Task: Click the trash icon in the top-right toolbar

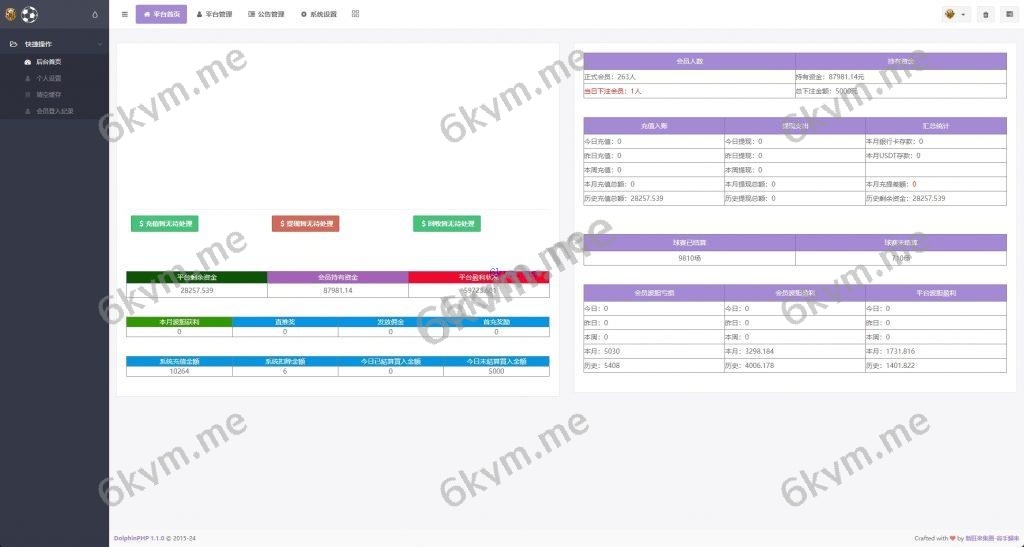Action: coord(985,14)
